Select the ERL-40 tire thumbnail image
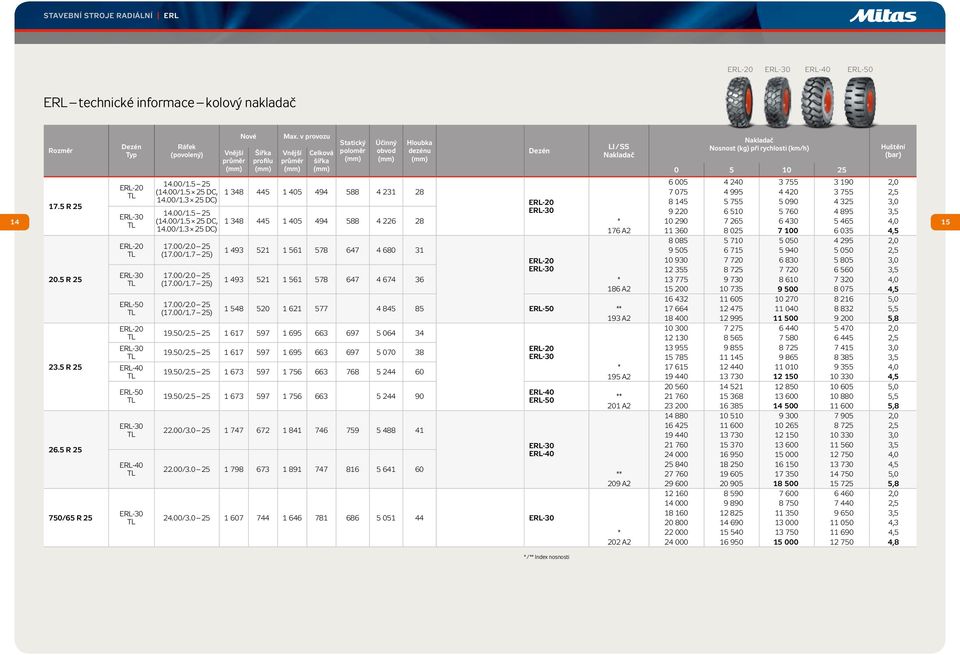Viewport: 960px width, 655px height. (x=818, y=102)
